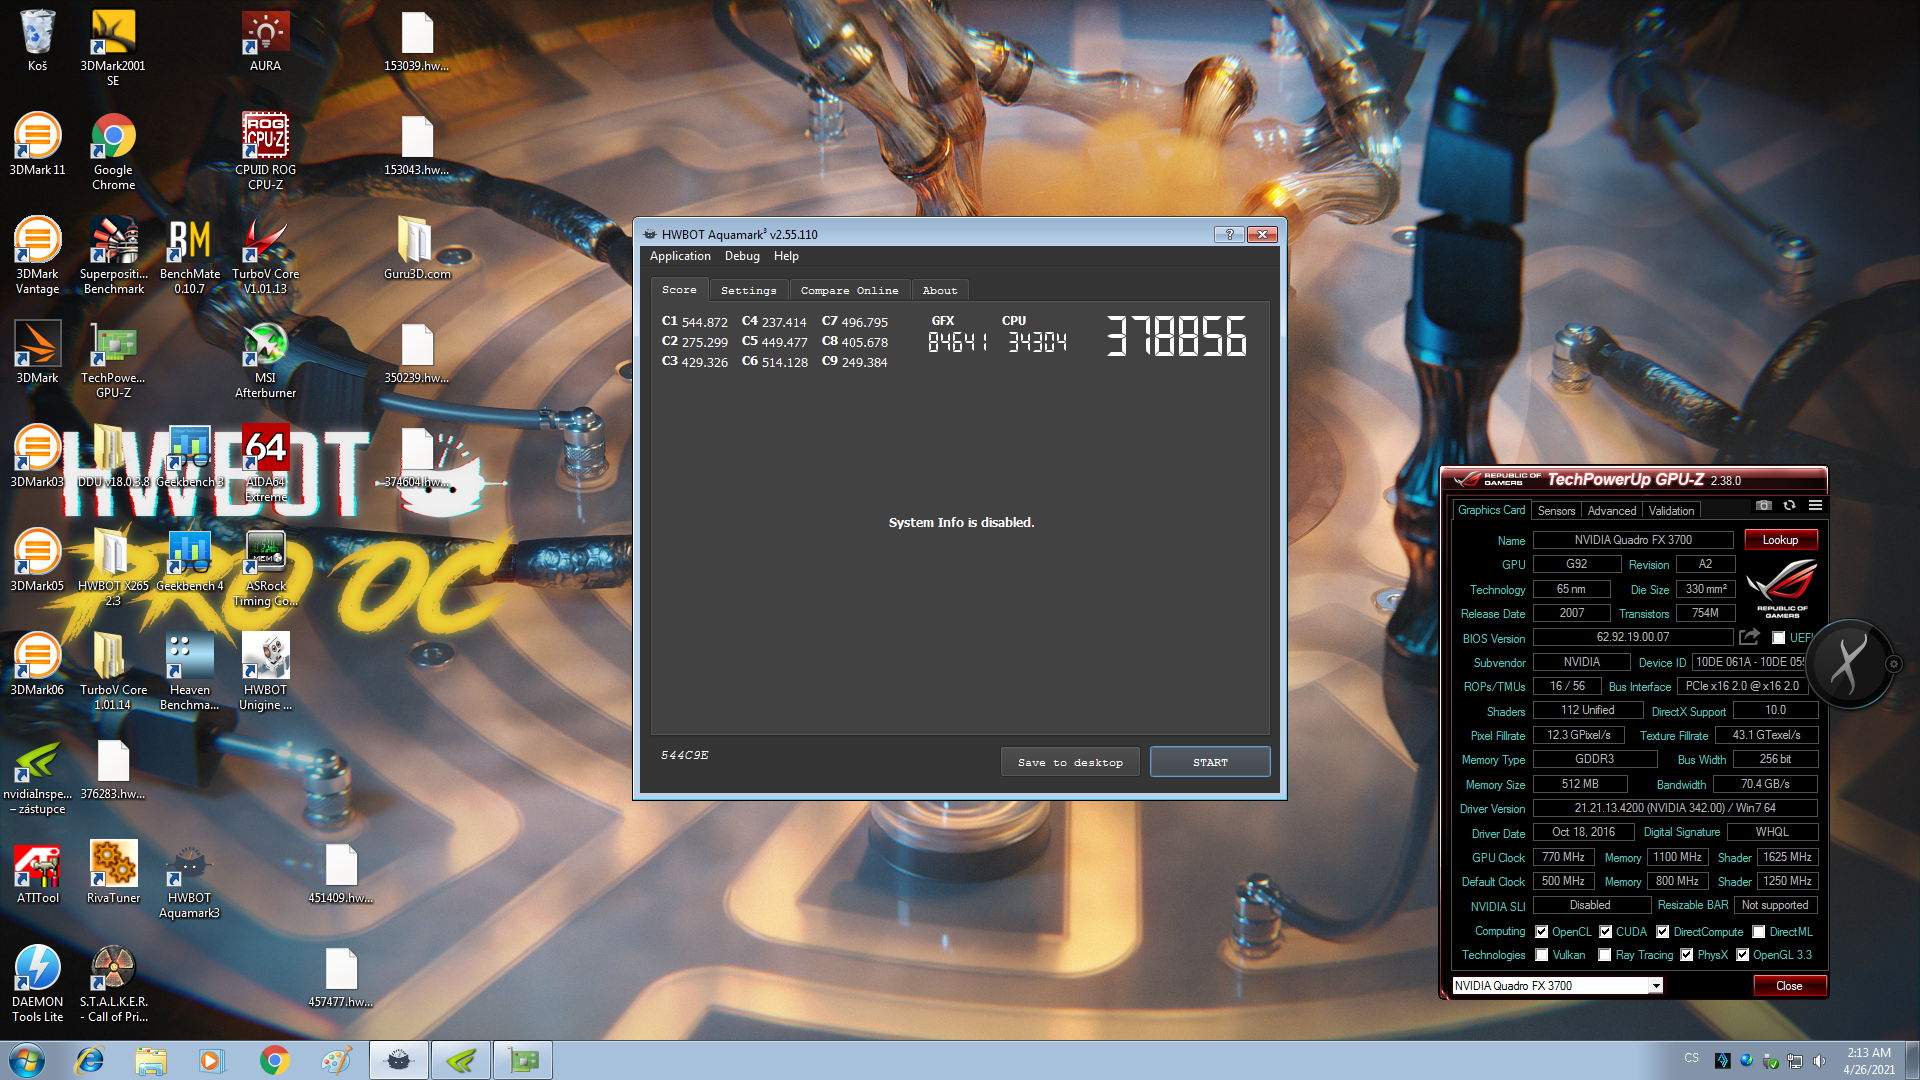This screenshot has height=1080, width=1920.
Task: Open Validation tab in GPU-Z
Action: [x=1671, y=510]
